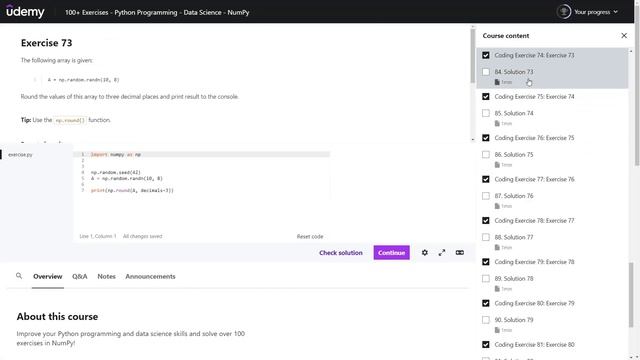This screenshot has height=360, width=640.
Task: Toggle checkbox for 85. Solution 74
Action: click(486, 113)
